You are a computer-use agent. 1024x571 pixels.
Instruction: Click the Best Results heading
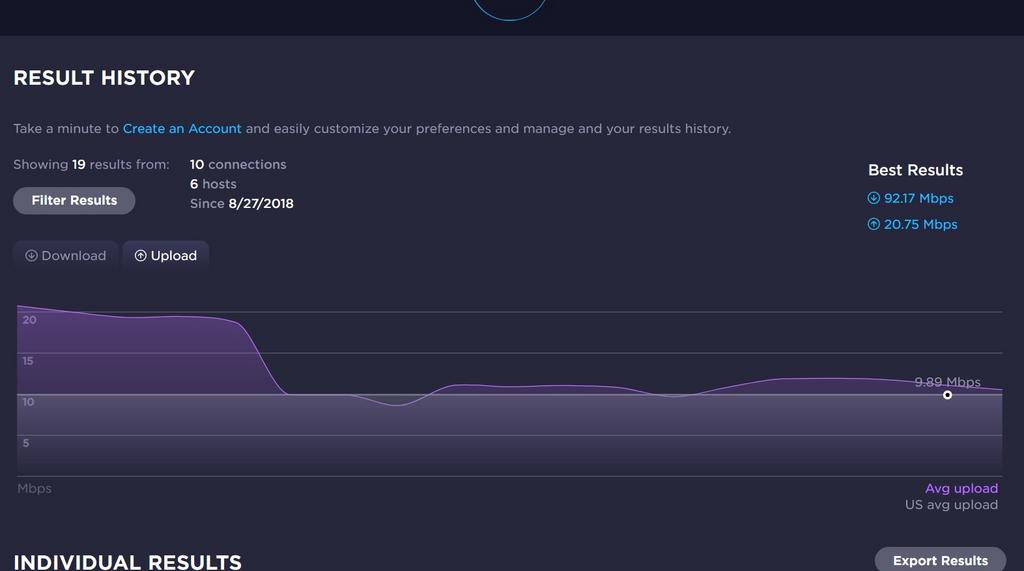[x=915, y=170]
